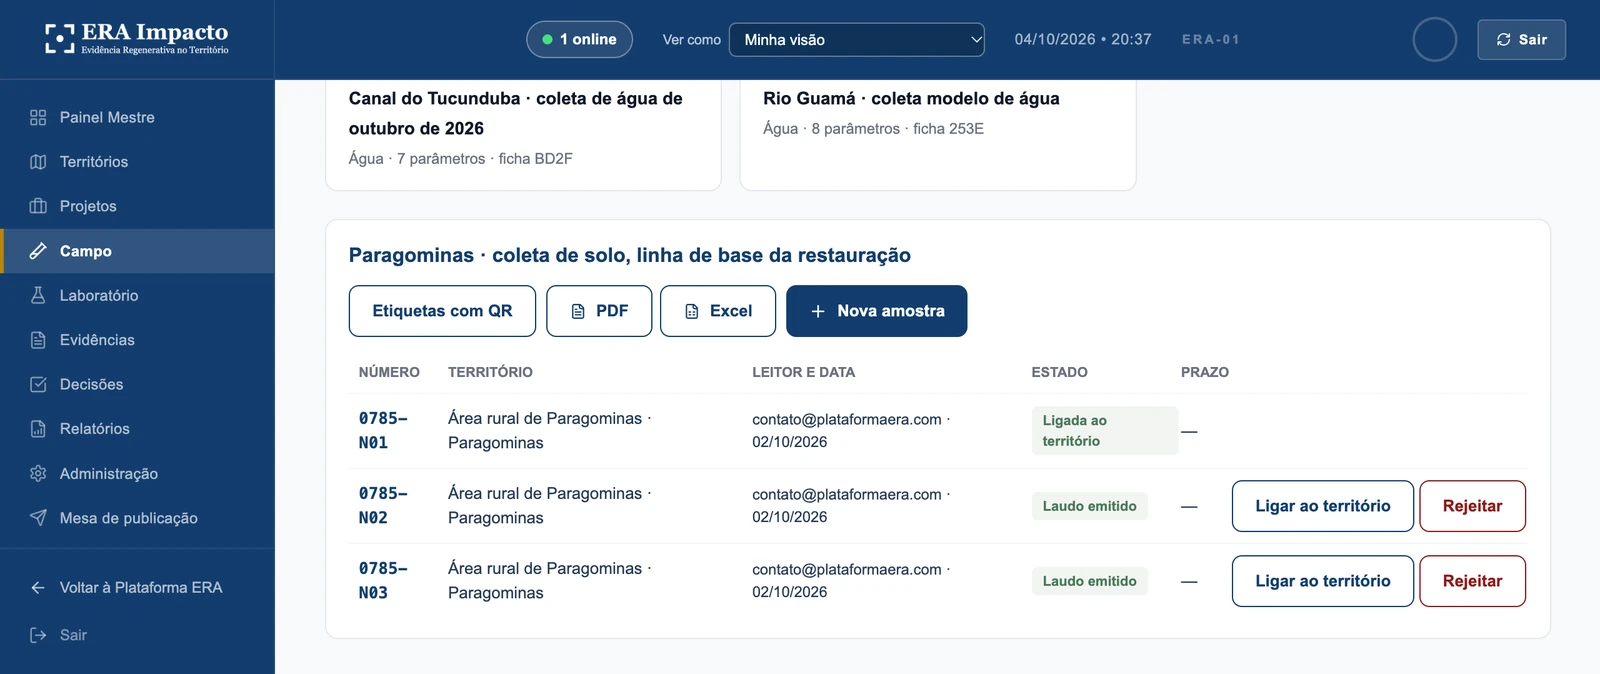1600x674 pixels.
Task: Click the Projetos briefcase icon
Action: (x=38, y=206)
